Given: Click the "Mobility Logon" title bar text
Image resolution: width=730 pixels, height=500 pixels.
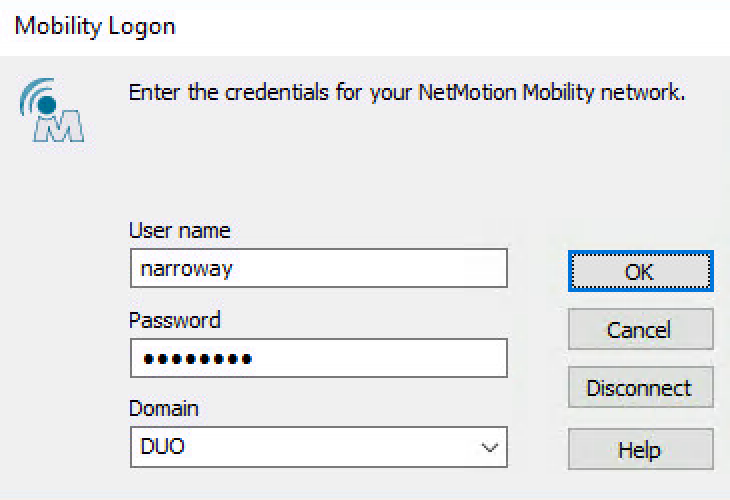Looking at the screenshot, I should point(95,26).
